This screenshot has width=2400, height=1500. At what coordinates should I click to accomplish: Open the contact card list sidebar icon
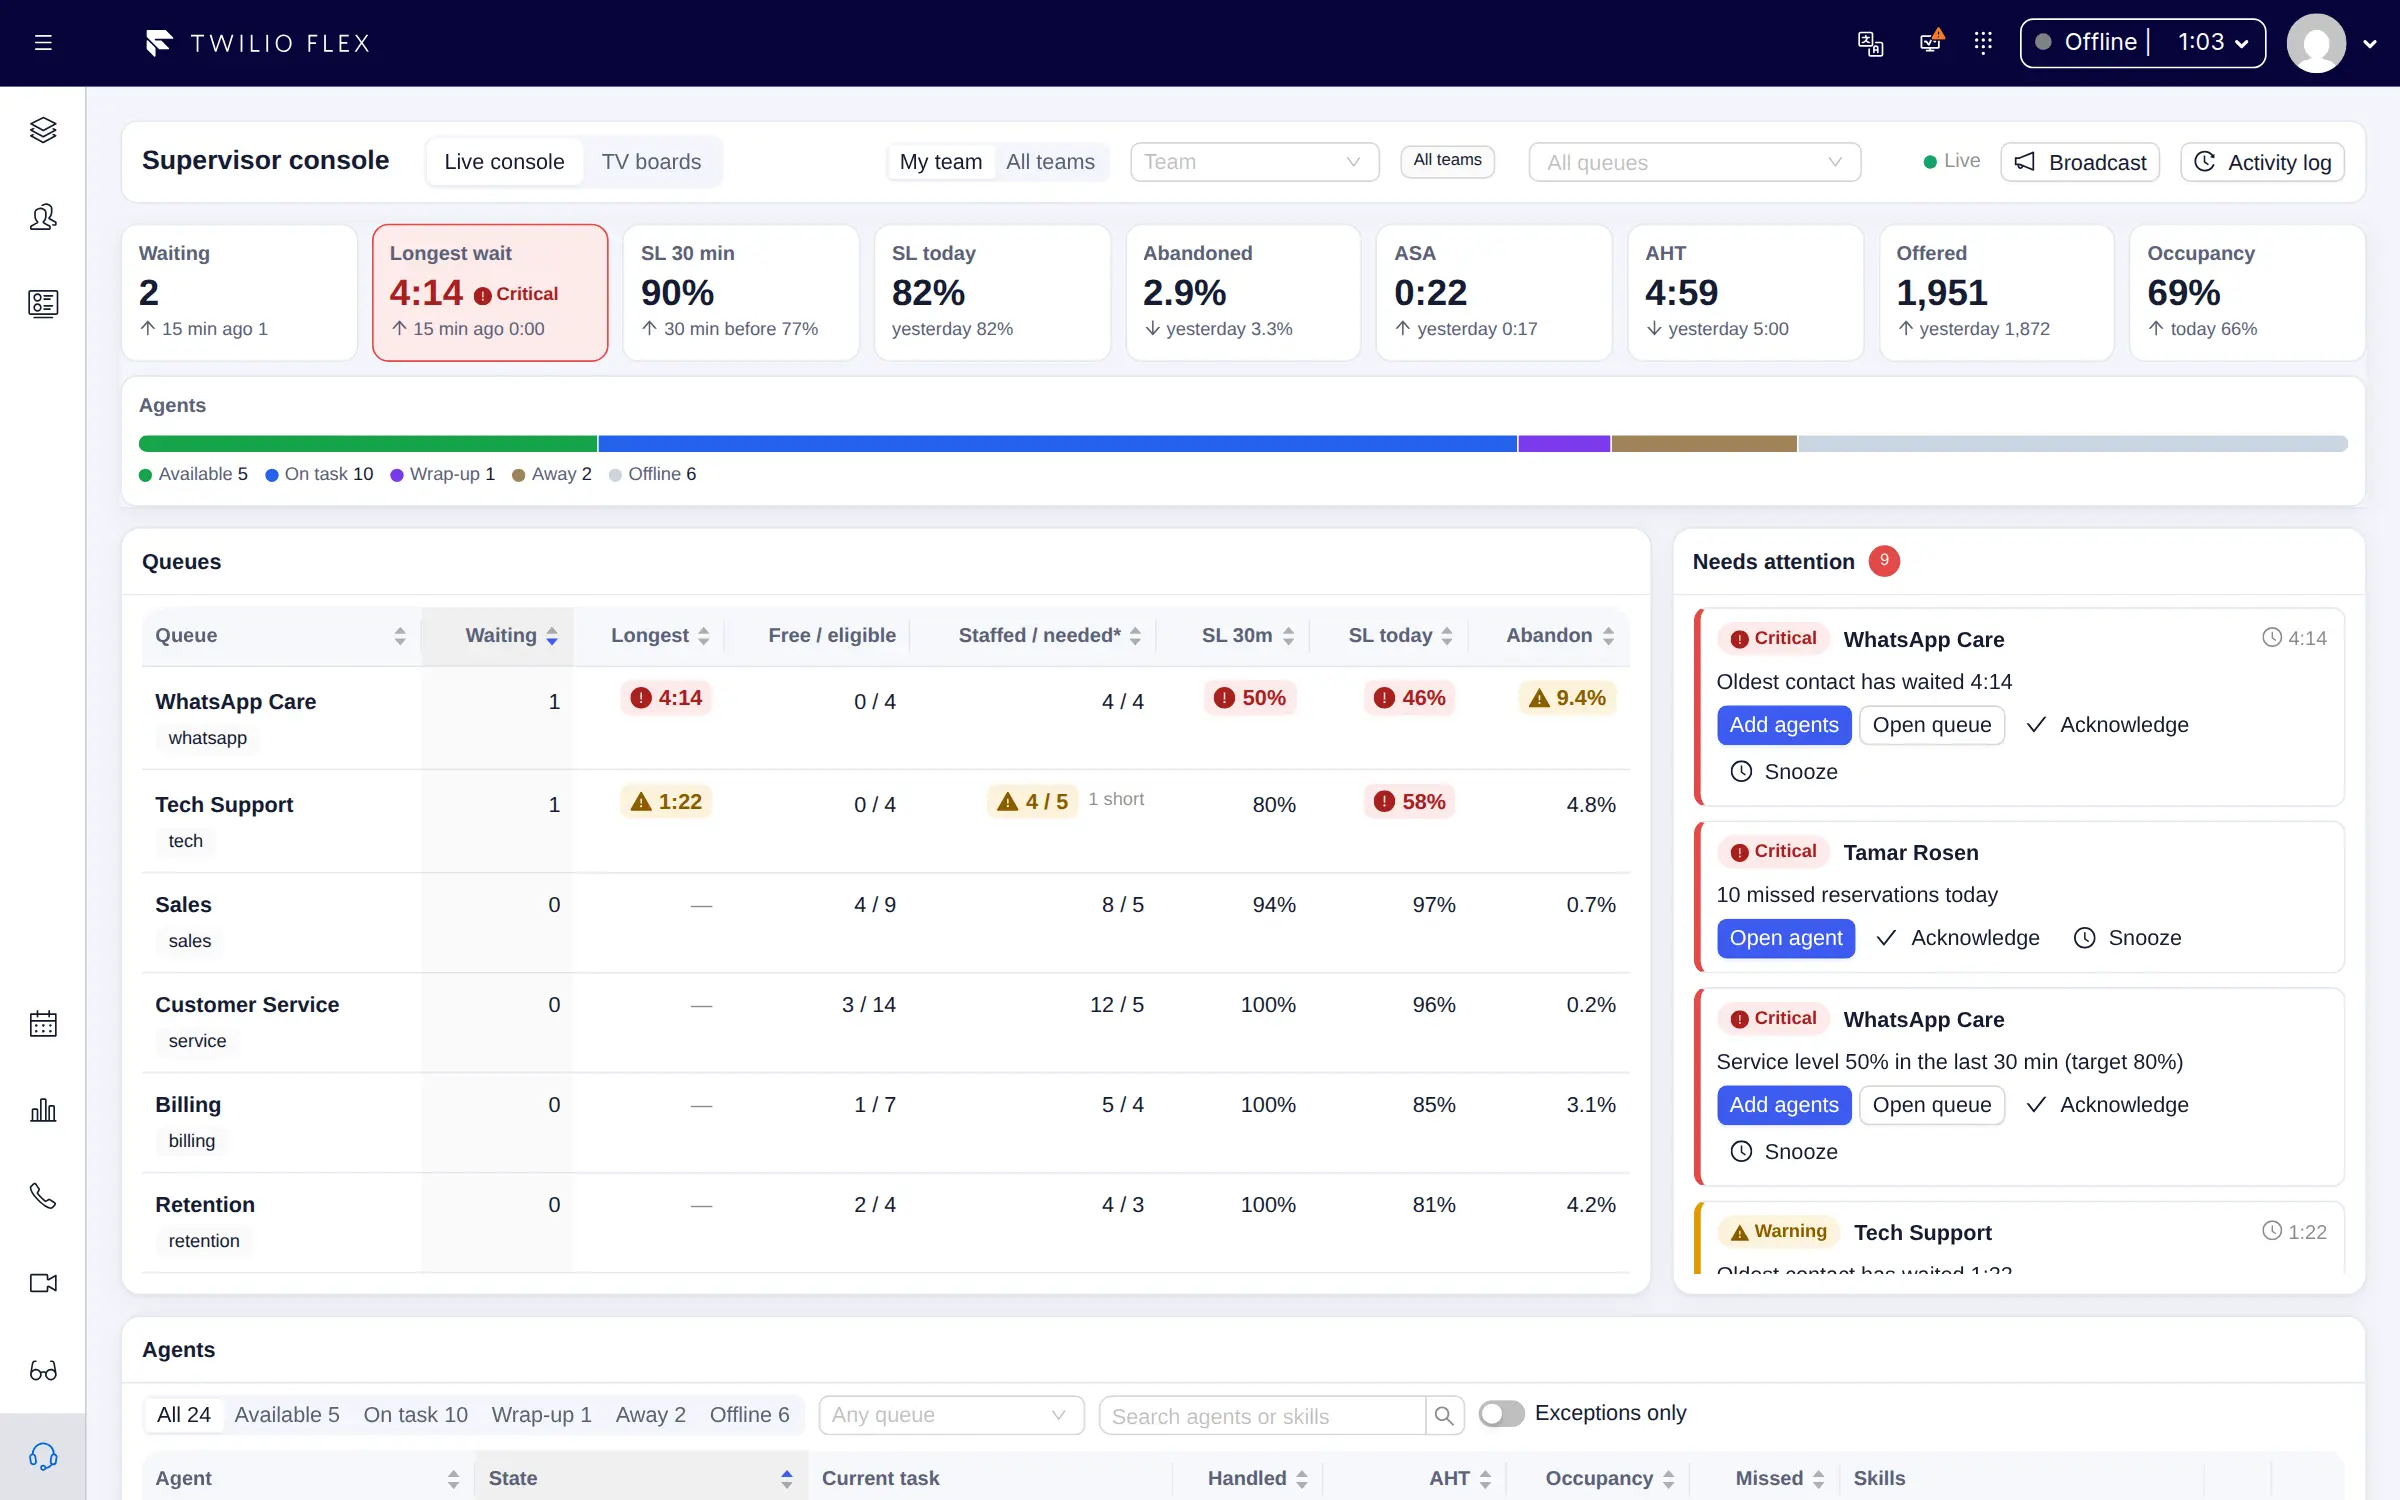pyautogui.click(x=43, y=303)
